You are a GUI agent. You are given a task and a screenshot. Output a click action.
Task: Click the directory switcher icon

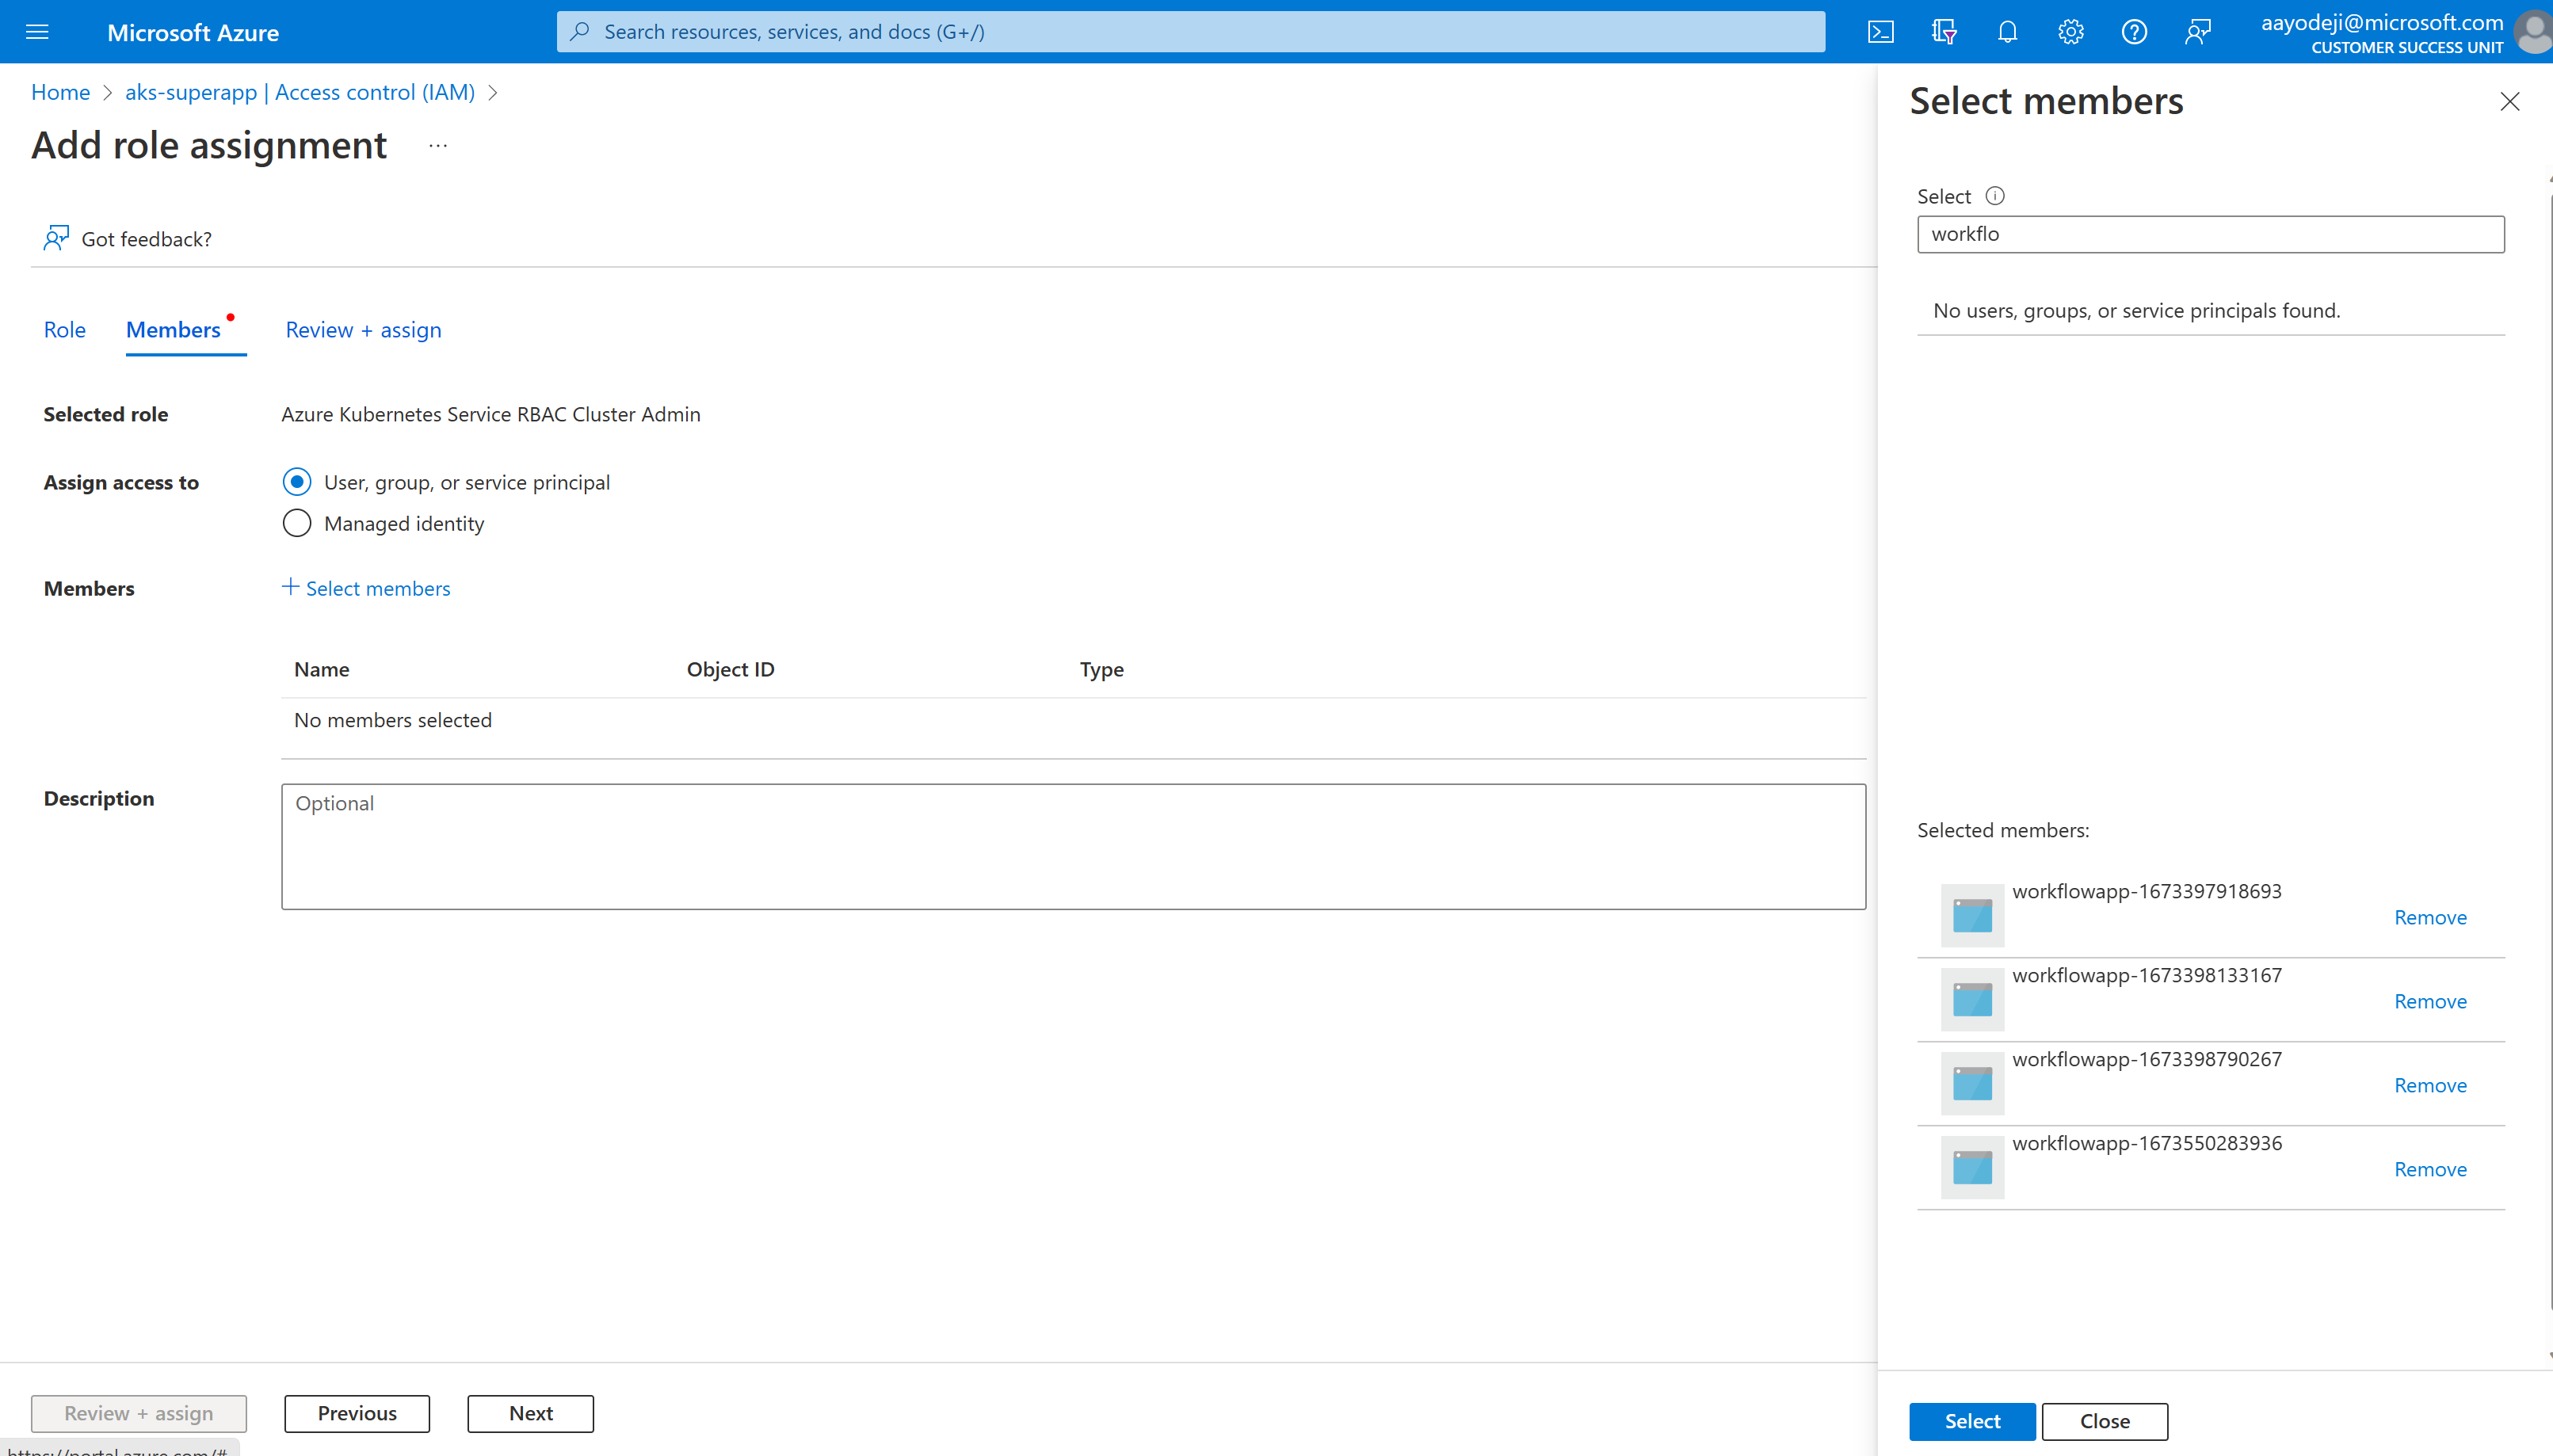[1943, 32]
